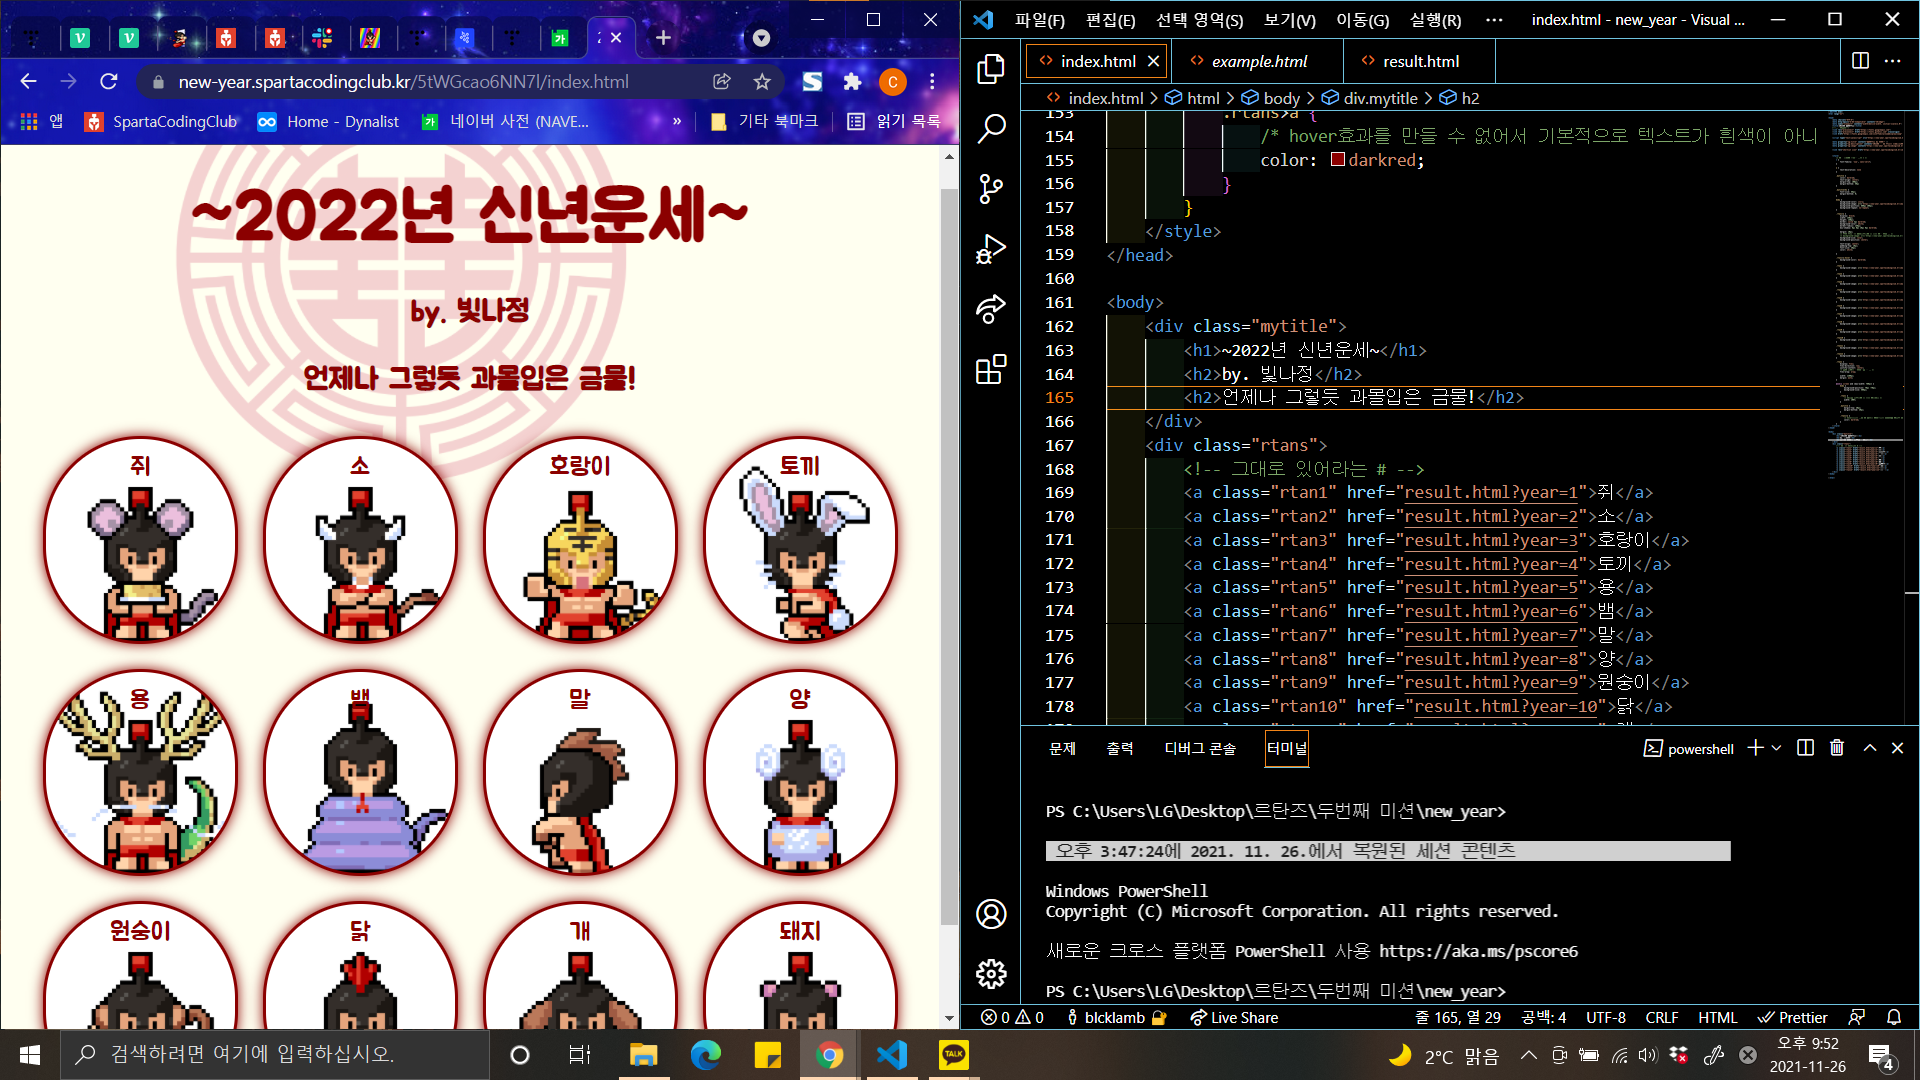Image resolution: width=1920 pixels, height=1080 pixels.
Task: Open the Live Share activity bar icon
Action: pyautogui.click(x=990, y=309)
